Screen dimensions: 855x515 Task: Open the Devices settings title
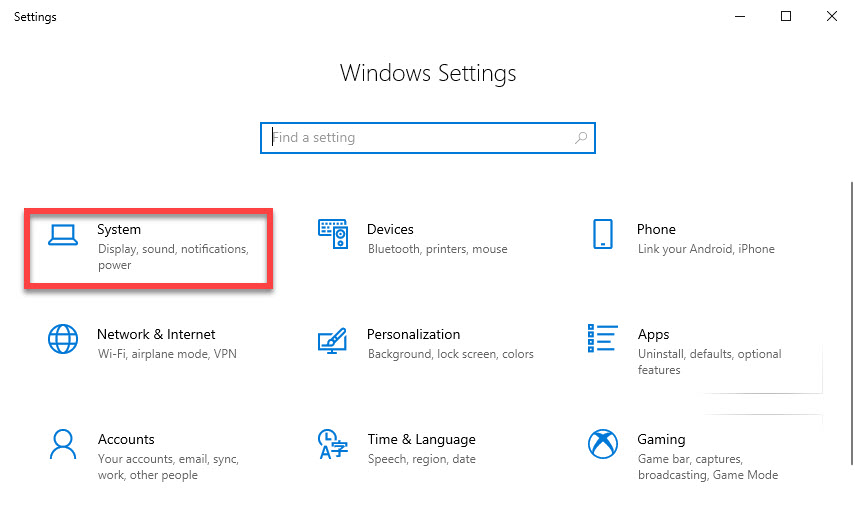point(390,229)
